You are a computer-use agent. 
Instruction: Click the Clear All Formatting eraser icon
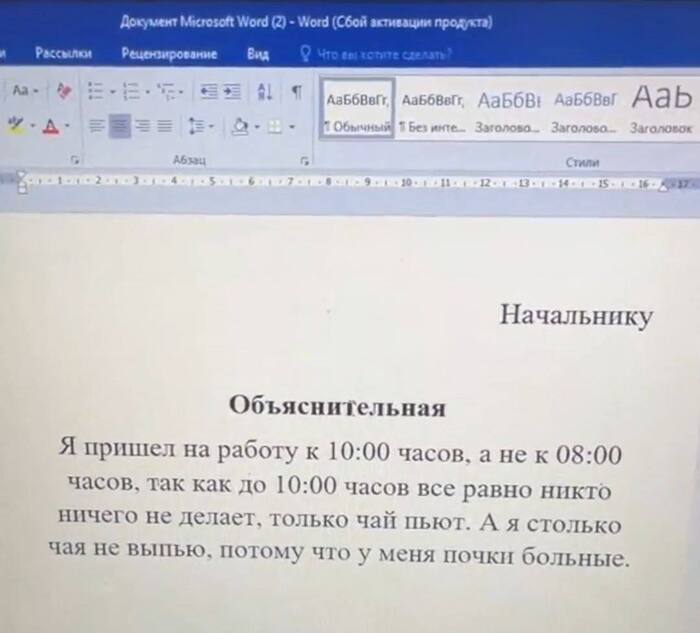(64, 91)
